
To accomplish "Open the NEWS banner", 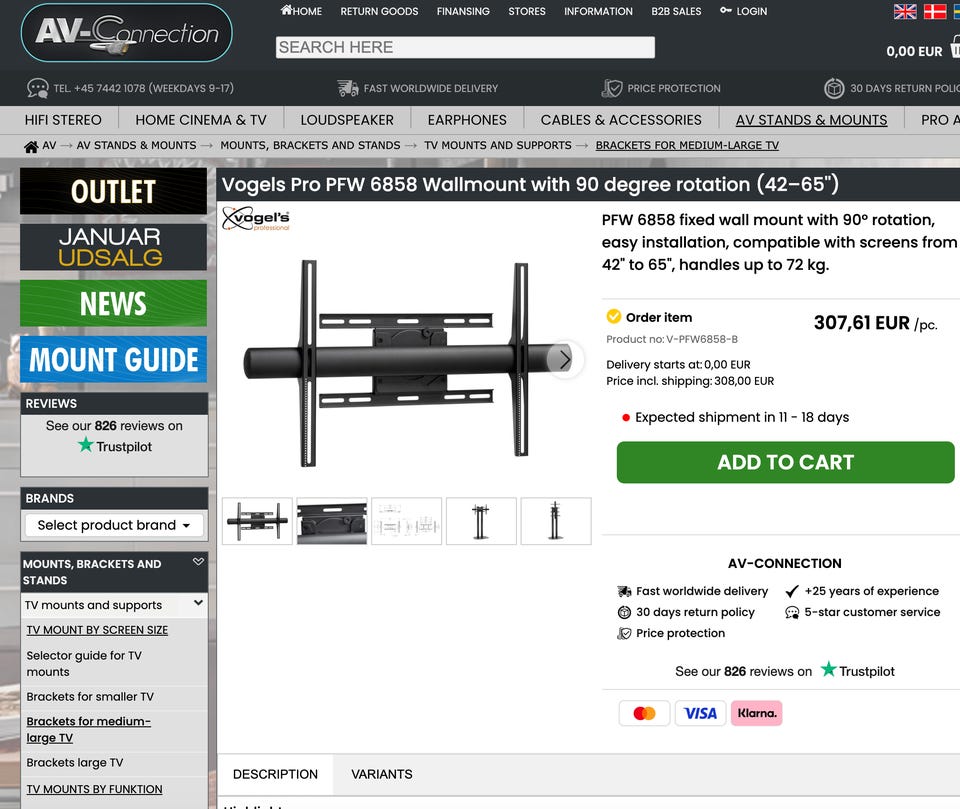I will [113, 303].
